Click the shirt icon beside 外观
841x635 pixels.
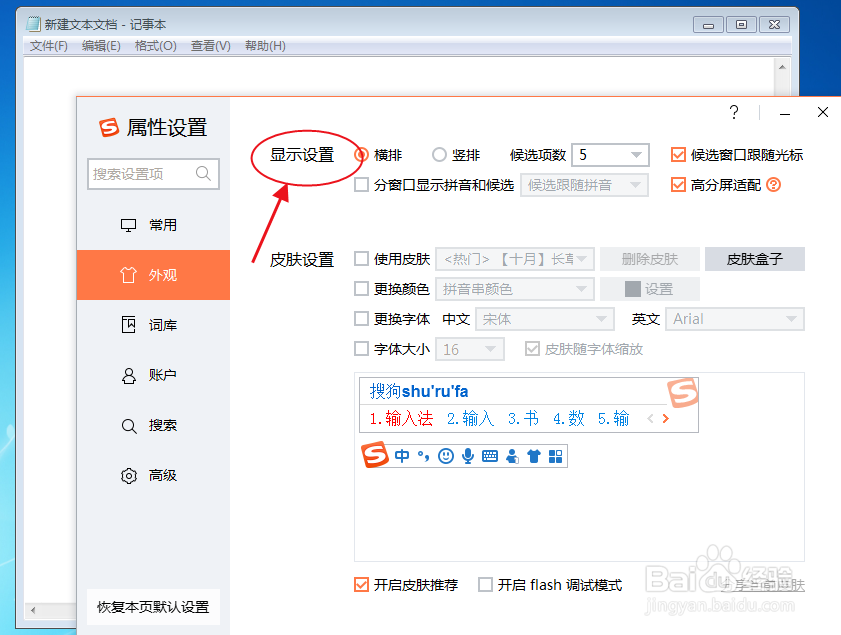[128, 275]
